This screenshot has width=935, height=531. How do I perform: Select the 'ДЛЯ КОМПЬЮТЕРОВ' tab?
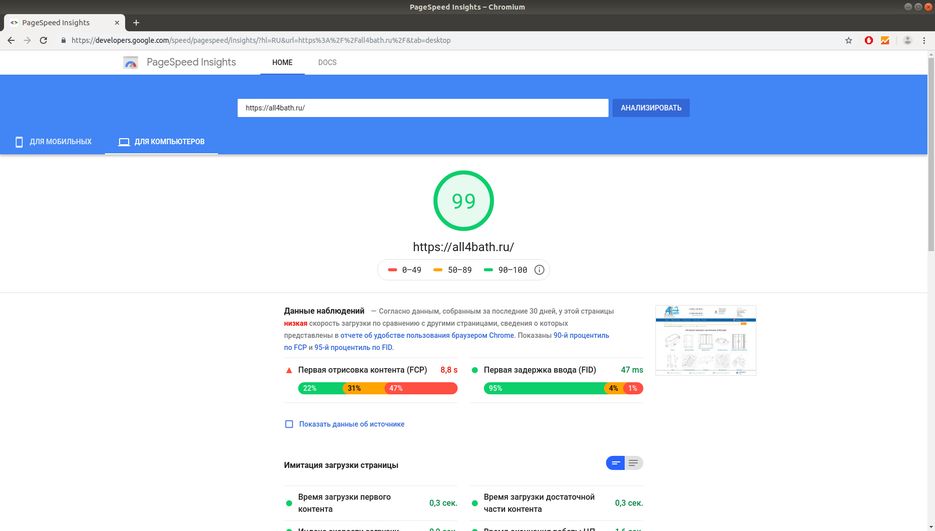(x=162, y=142)
